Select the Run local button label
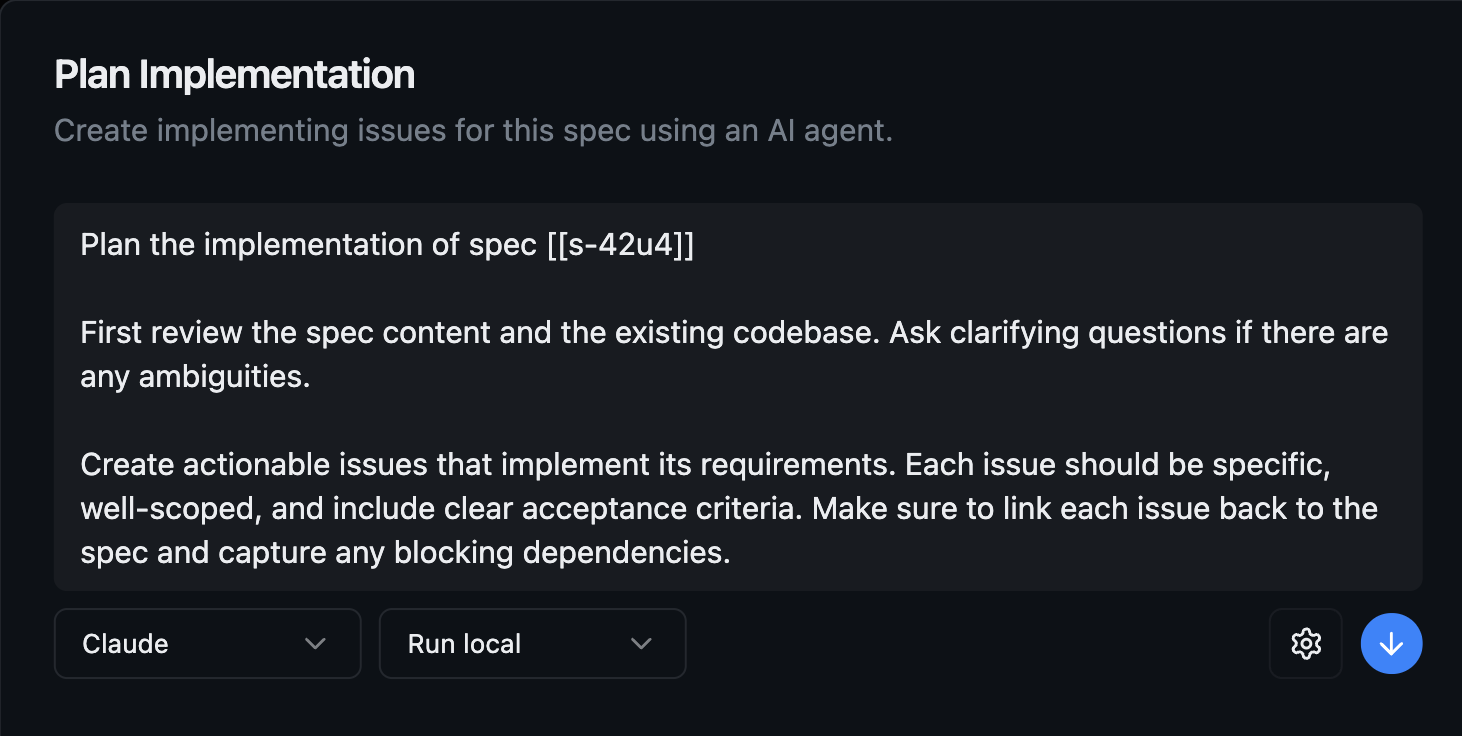 (x=464, y=643)
